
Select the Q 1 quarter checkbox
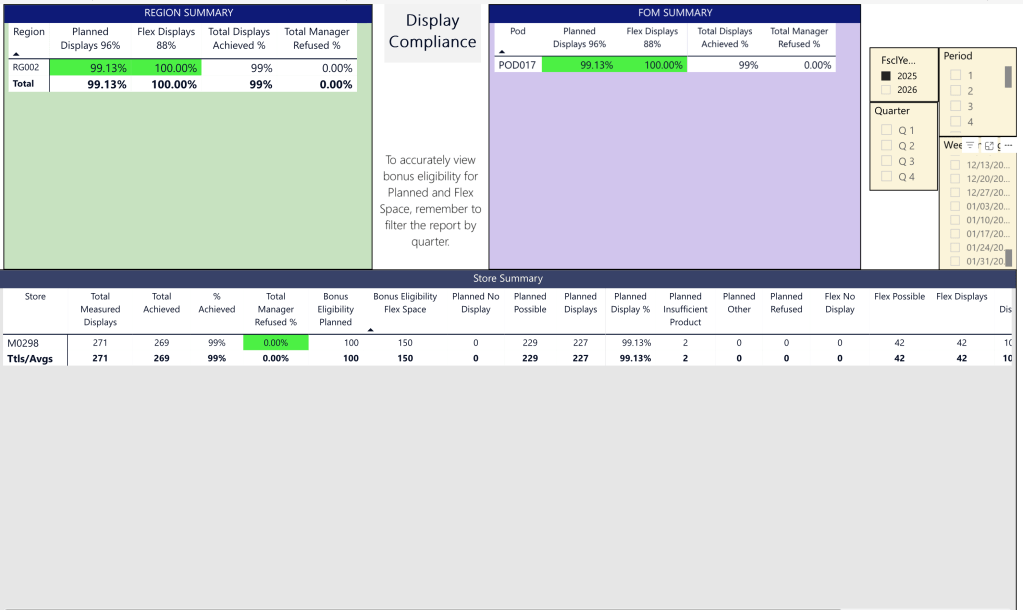click(x=886, y=130)
